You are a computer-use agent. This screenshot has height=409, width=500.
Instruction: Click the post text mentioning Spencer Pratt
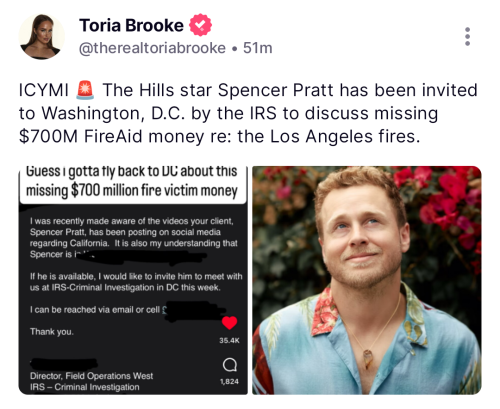click(248, 113)
